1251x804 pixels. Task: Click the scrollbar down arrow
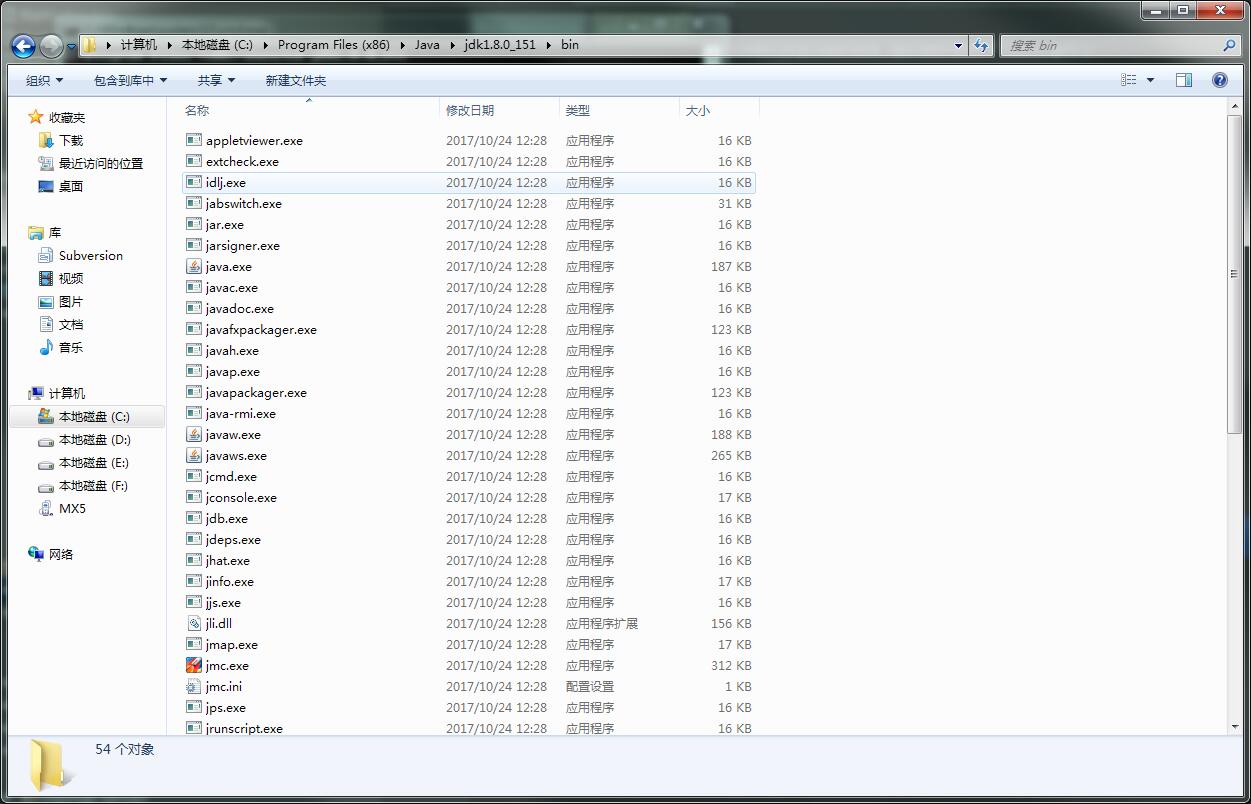click(x=1234, y=726)
